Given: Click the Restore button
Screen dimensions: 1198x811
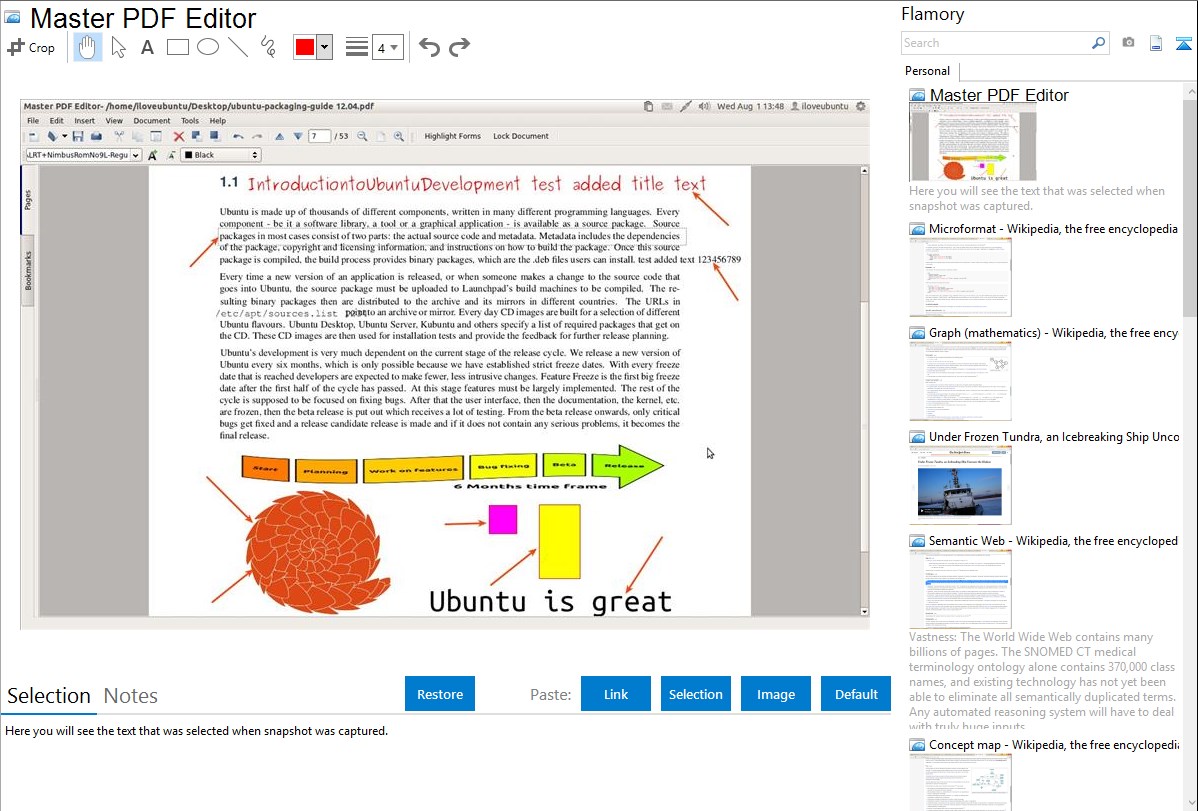Looking at the screenshot, I should 440,694.
